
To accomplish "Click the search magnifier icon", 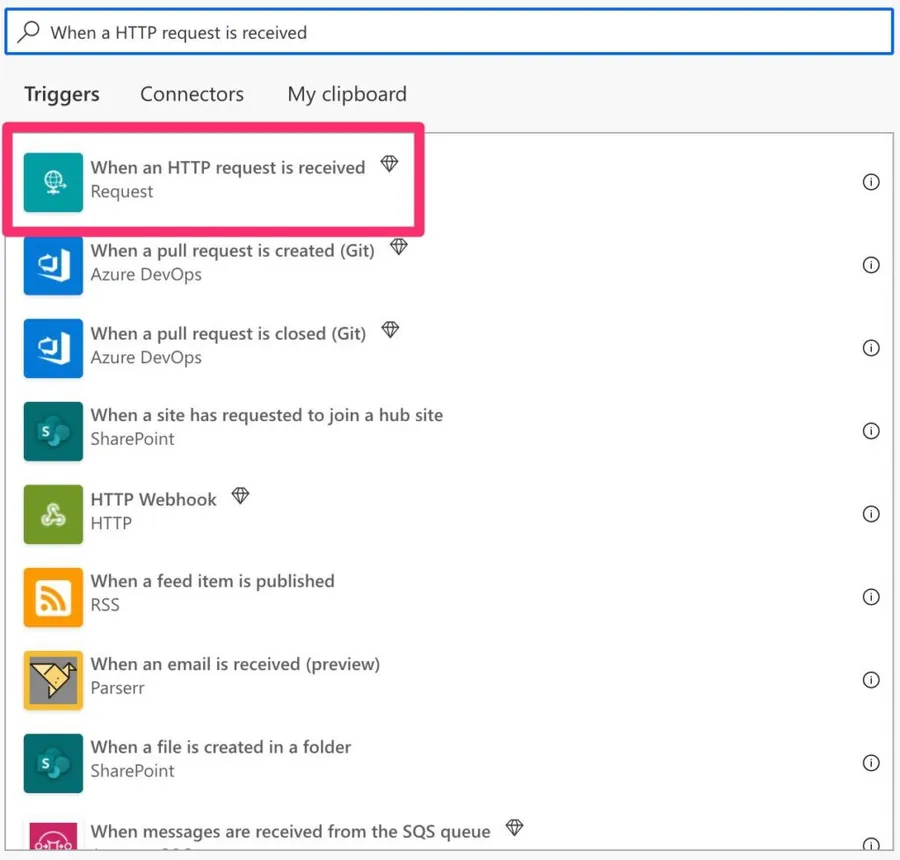I will pyautogui.click(x=30, y=32).
